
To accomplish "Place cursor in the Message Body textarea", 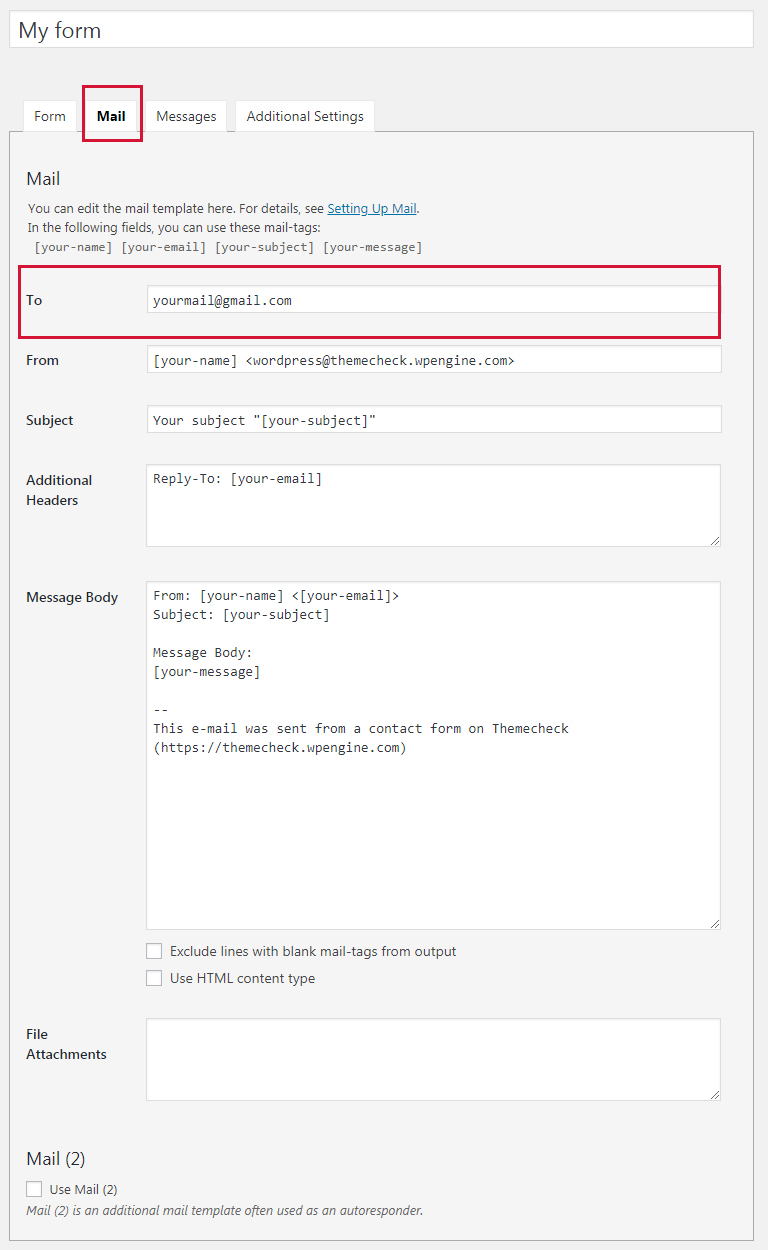I will tap(432, 800).
